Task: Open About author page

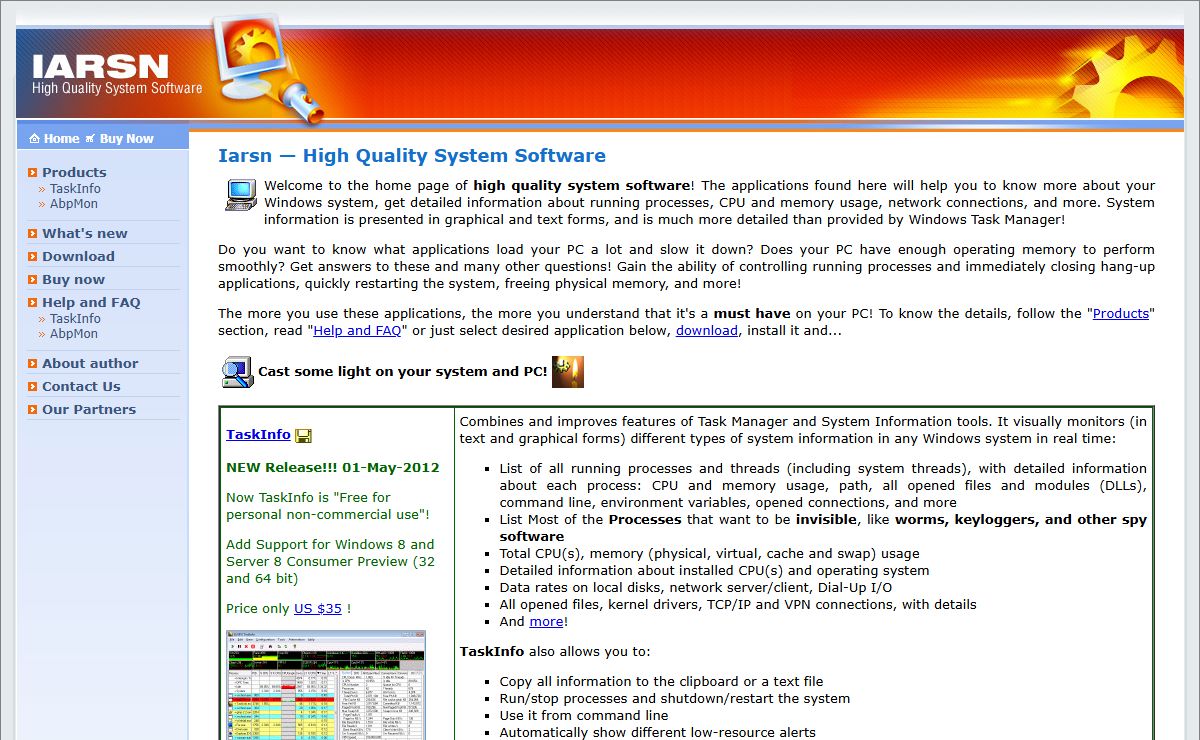Action: [90, 363]
